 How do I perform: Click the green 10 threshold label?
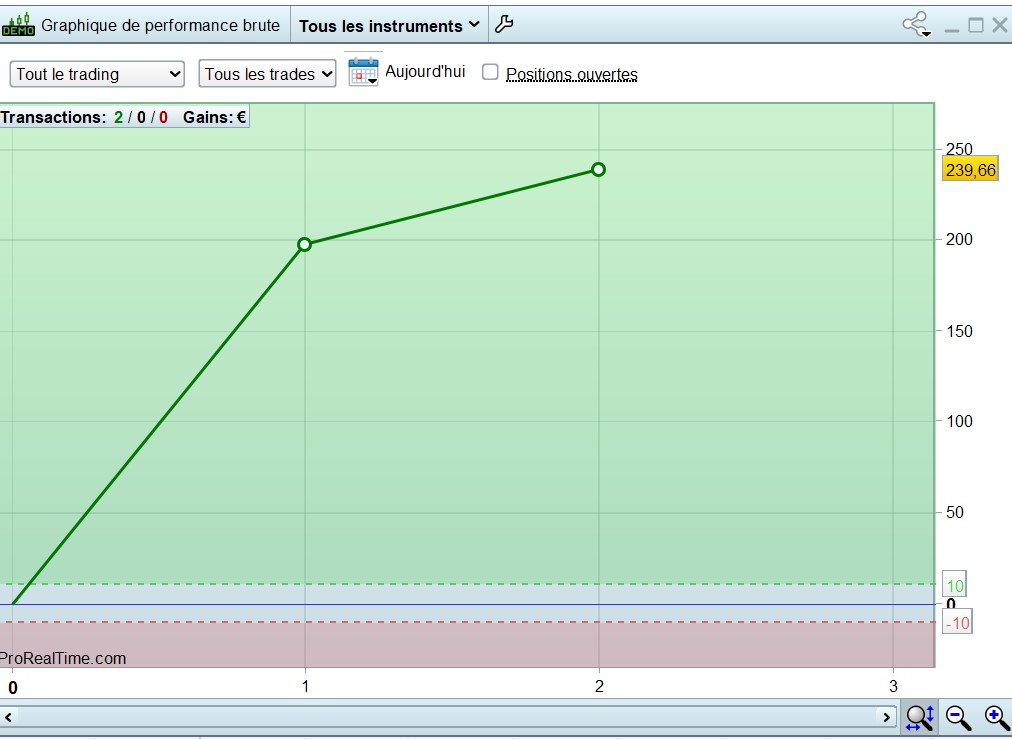point(955,585)
